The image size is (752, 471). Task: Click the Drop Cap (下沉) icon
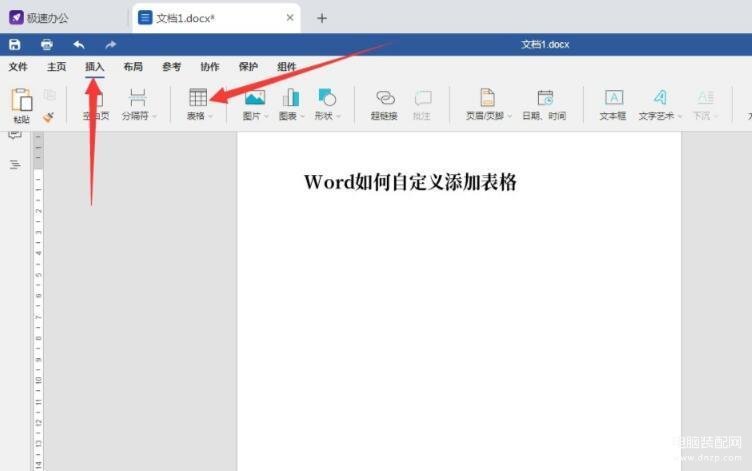tap(705, 98)
